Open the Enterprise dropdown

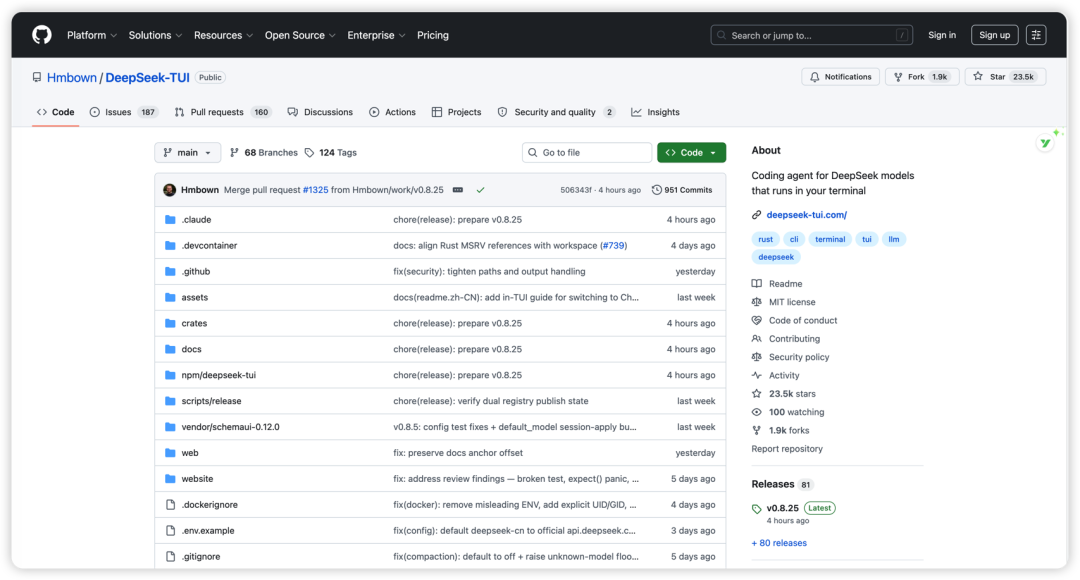point(376,35)
